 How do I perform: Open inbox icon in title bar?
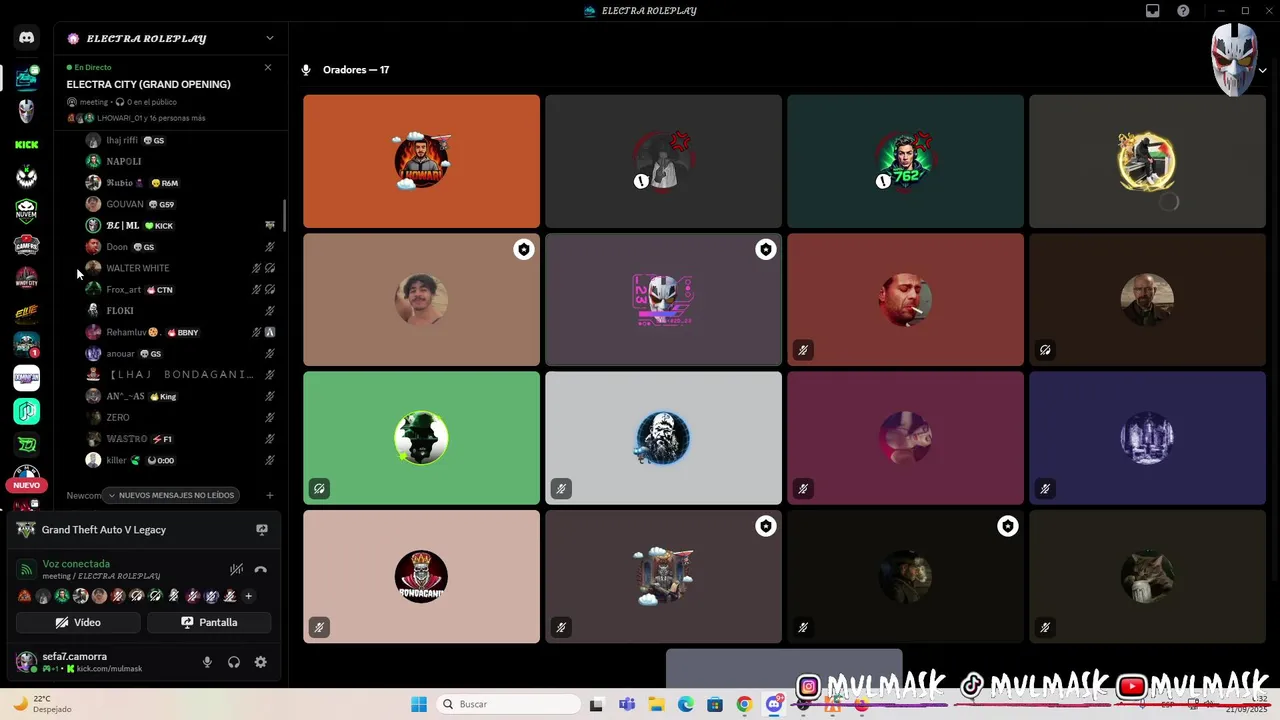[x=1153, y=11]
